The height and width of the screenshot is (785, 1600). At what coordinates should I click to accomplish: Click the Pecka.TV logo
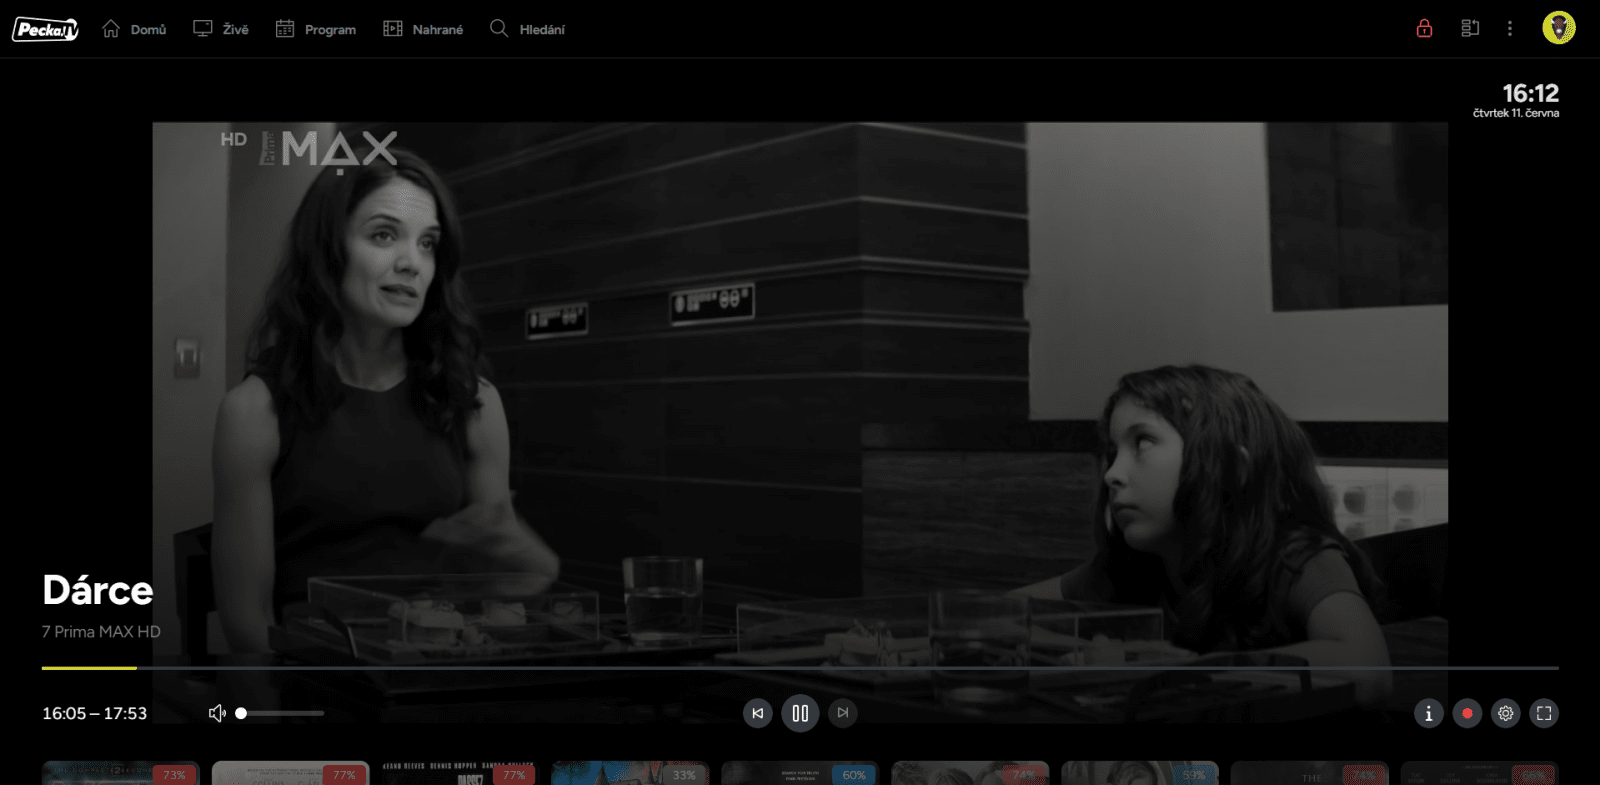45,29
